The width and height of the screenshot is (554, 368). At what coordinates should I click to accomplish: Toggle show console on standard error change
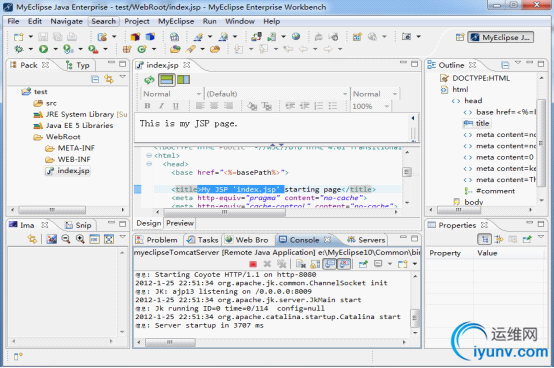[344, 264]
